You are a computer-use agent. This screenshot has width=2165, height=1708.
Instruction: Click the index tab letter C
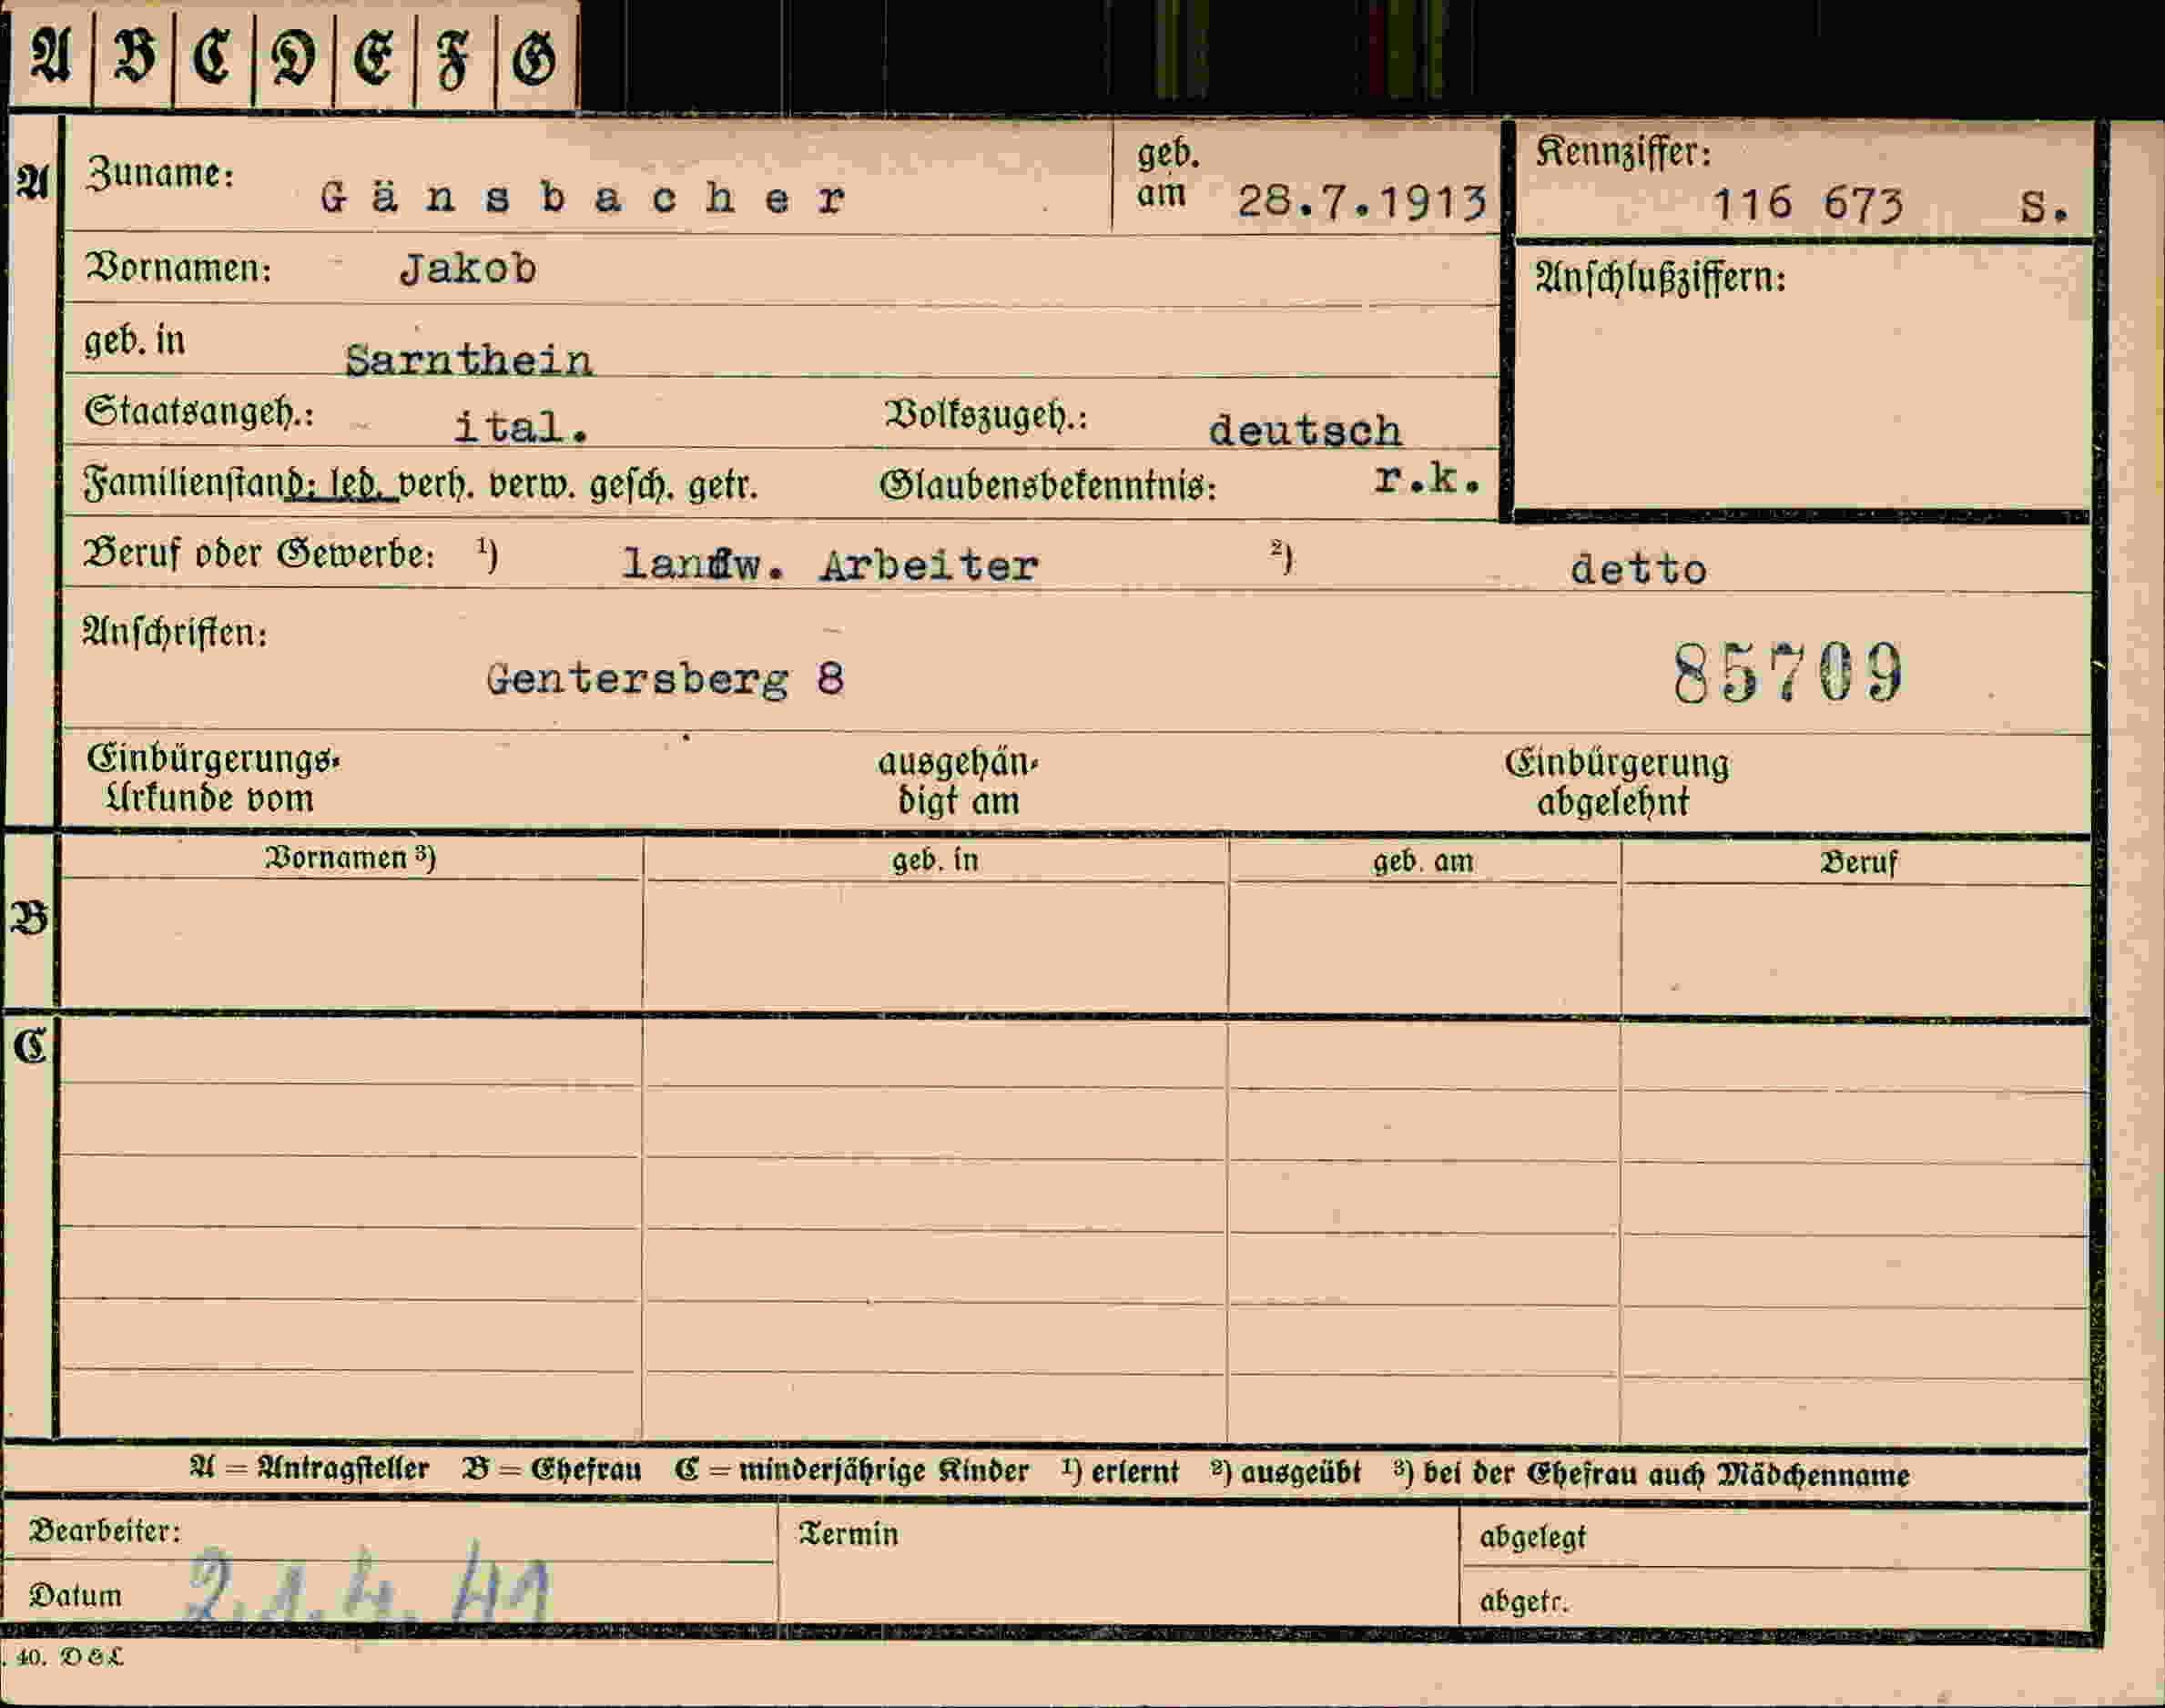pyautogui.click(x=212, y=55)
